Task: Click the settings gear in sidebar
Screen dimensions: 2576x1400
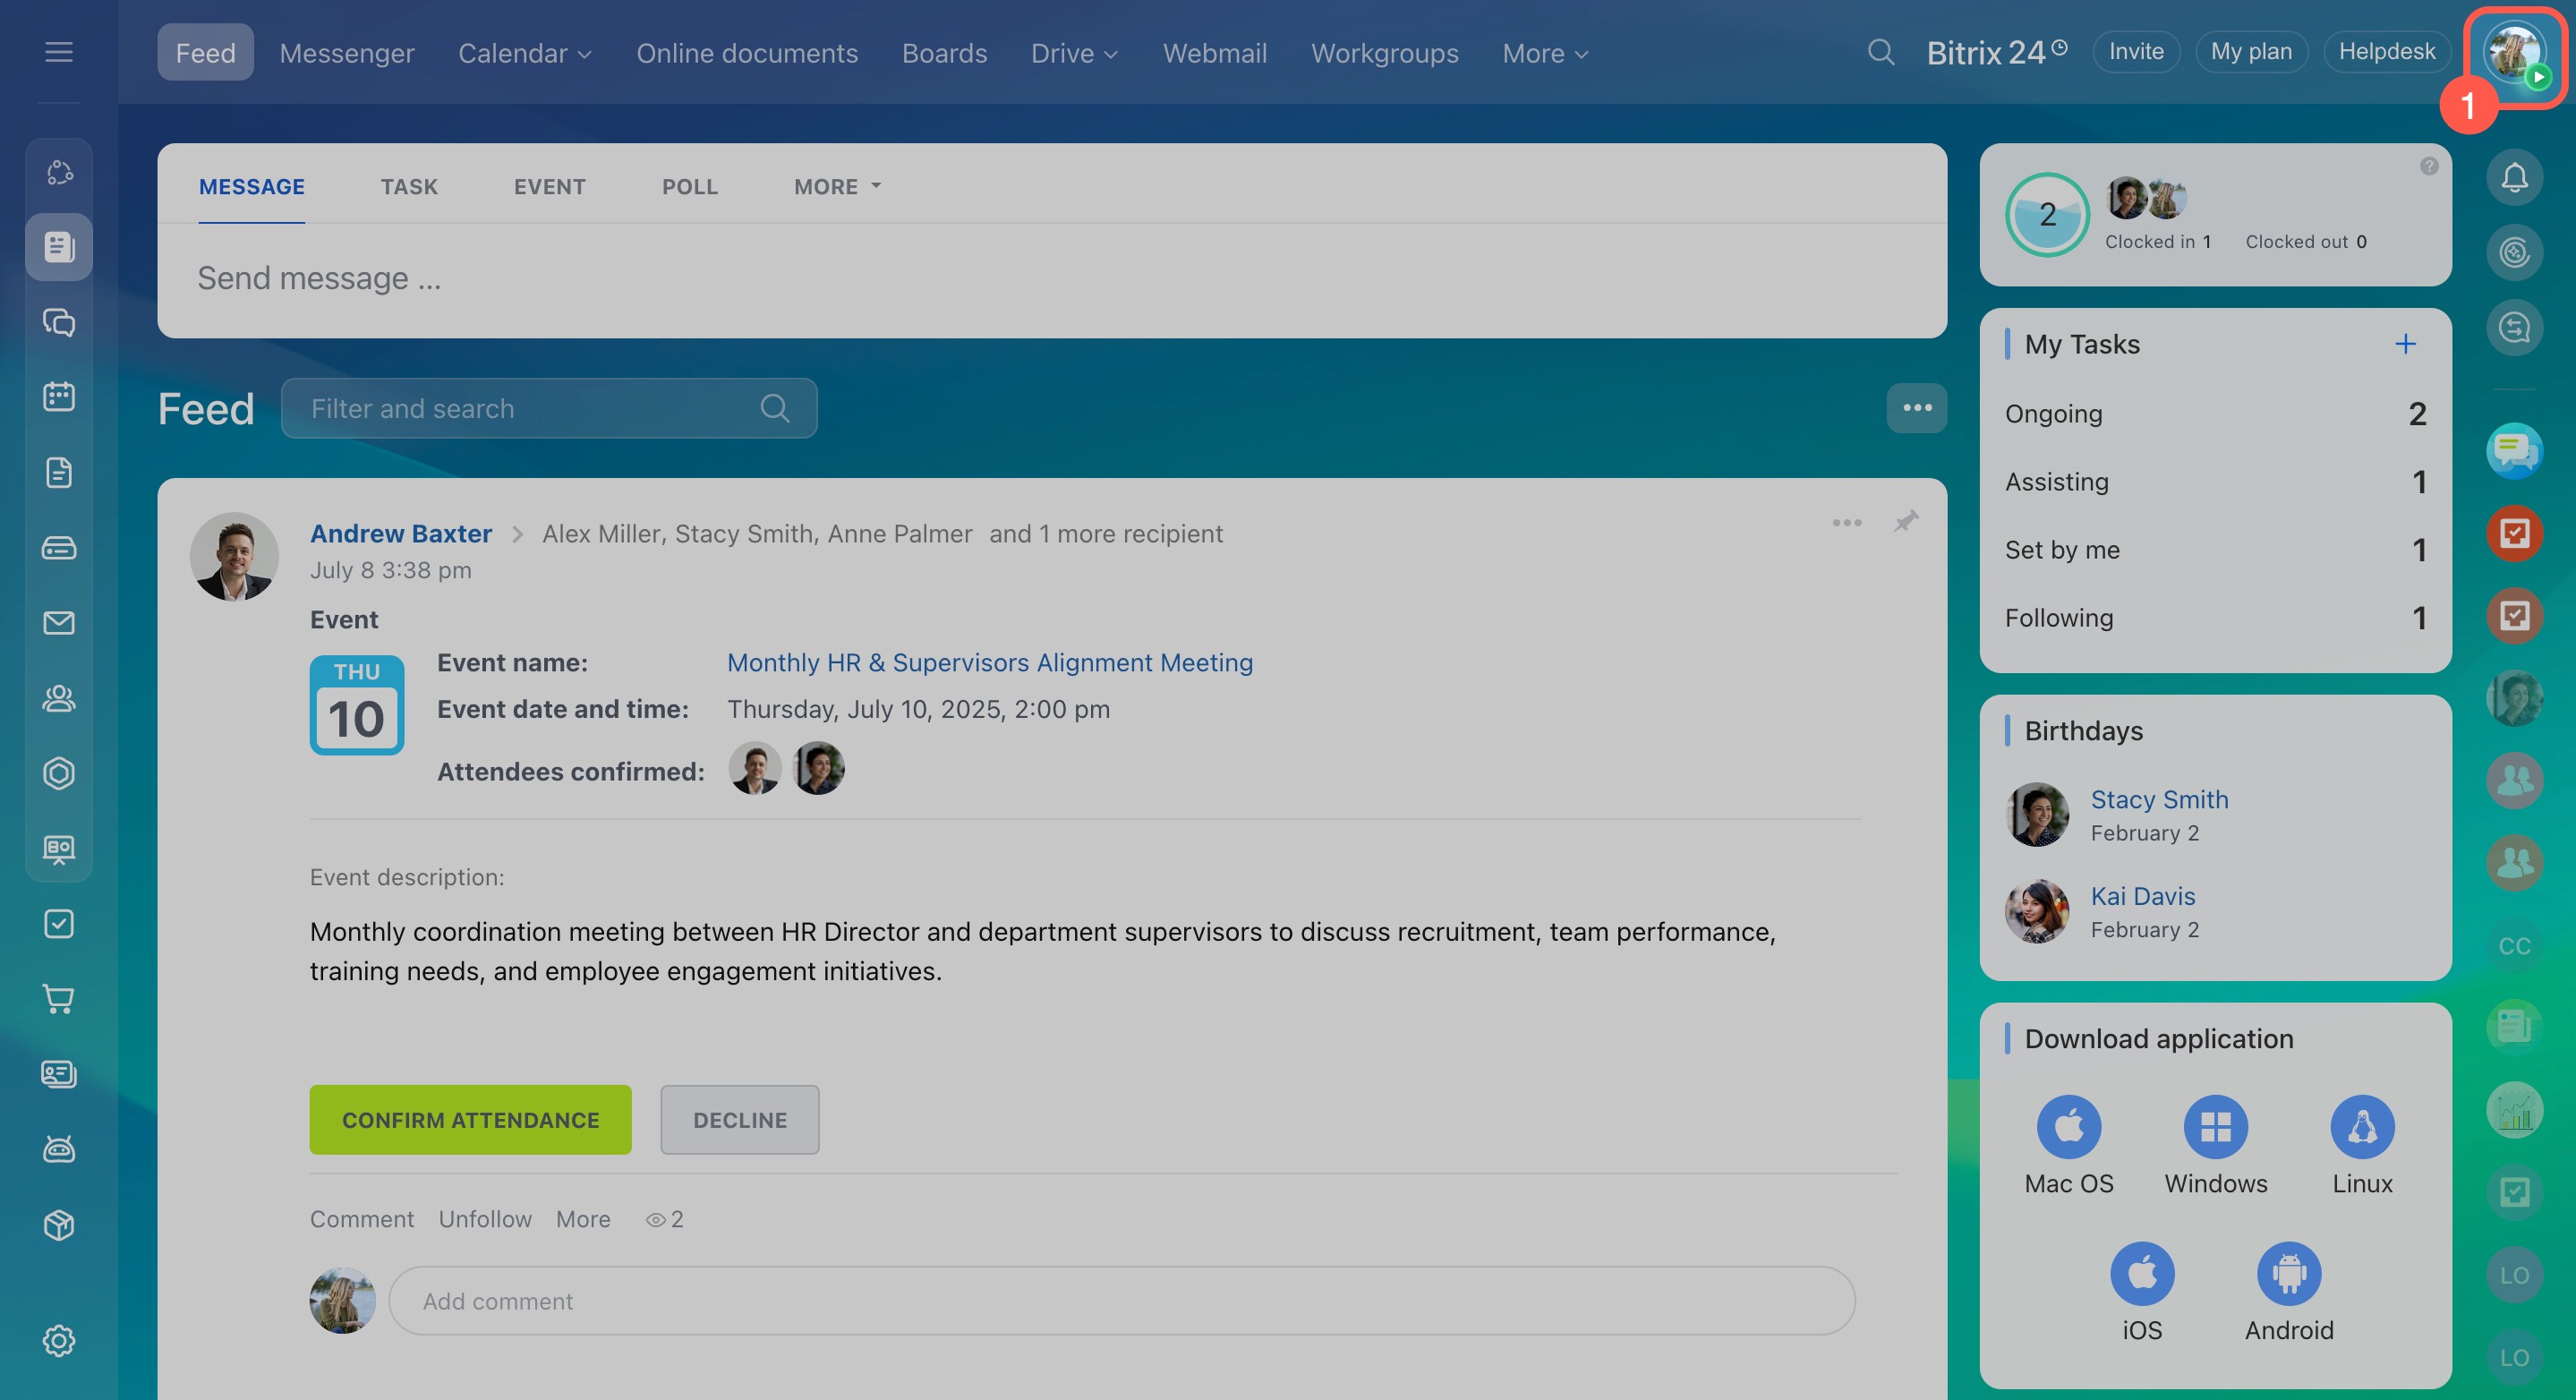Action: tap(59, 1340)
